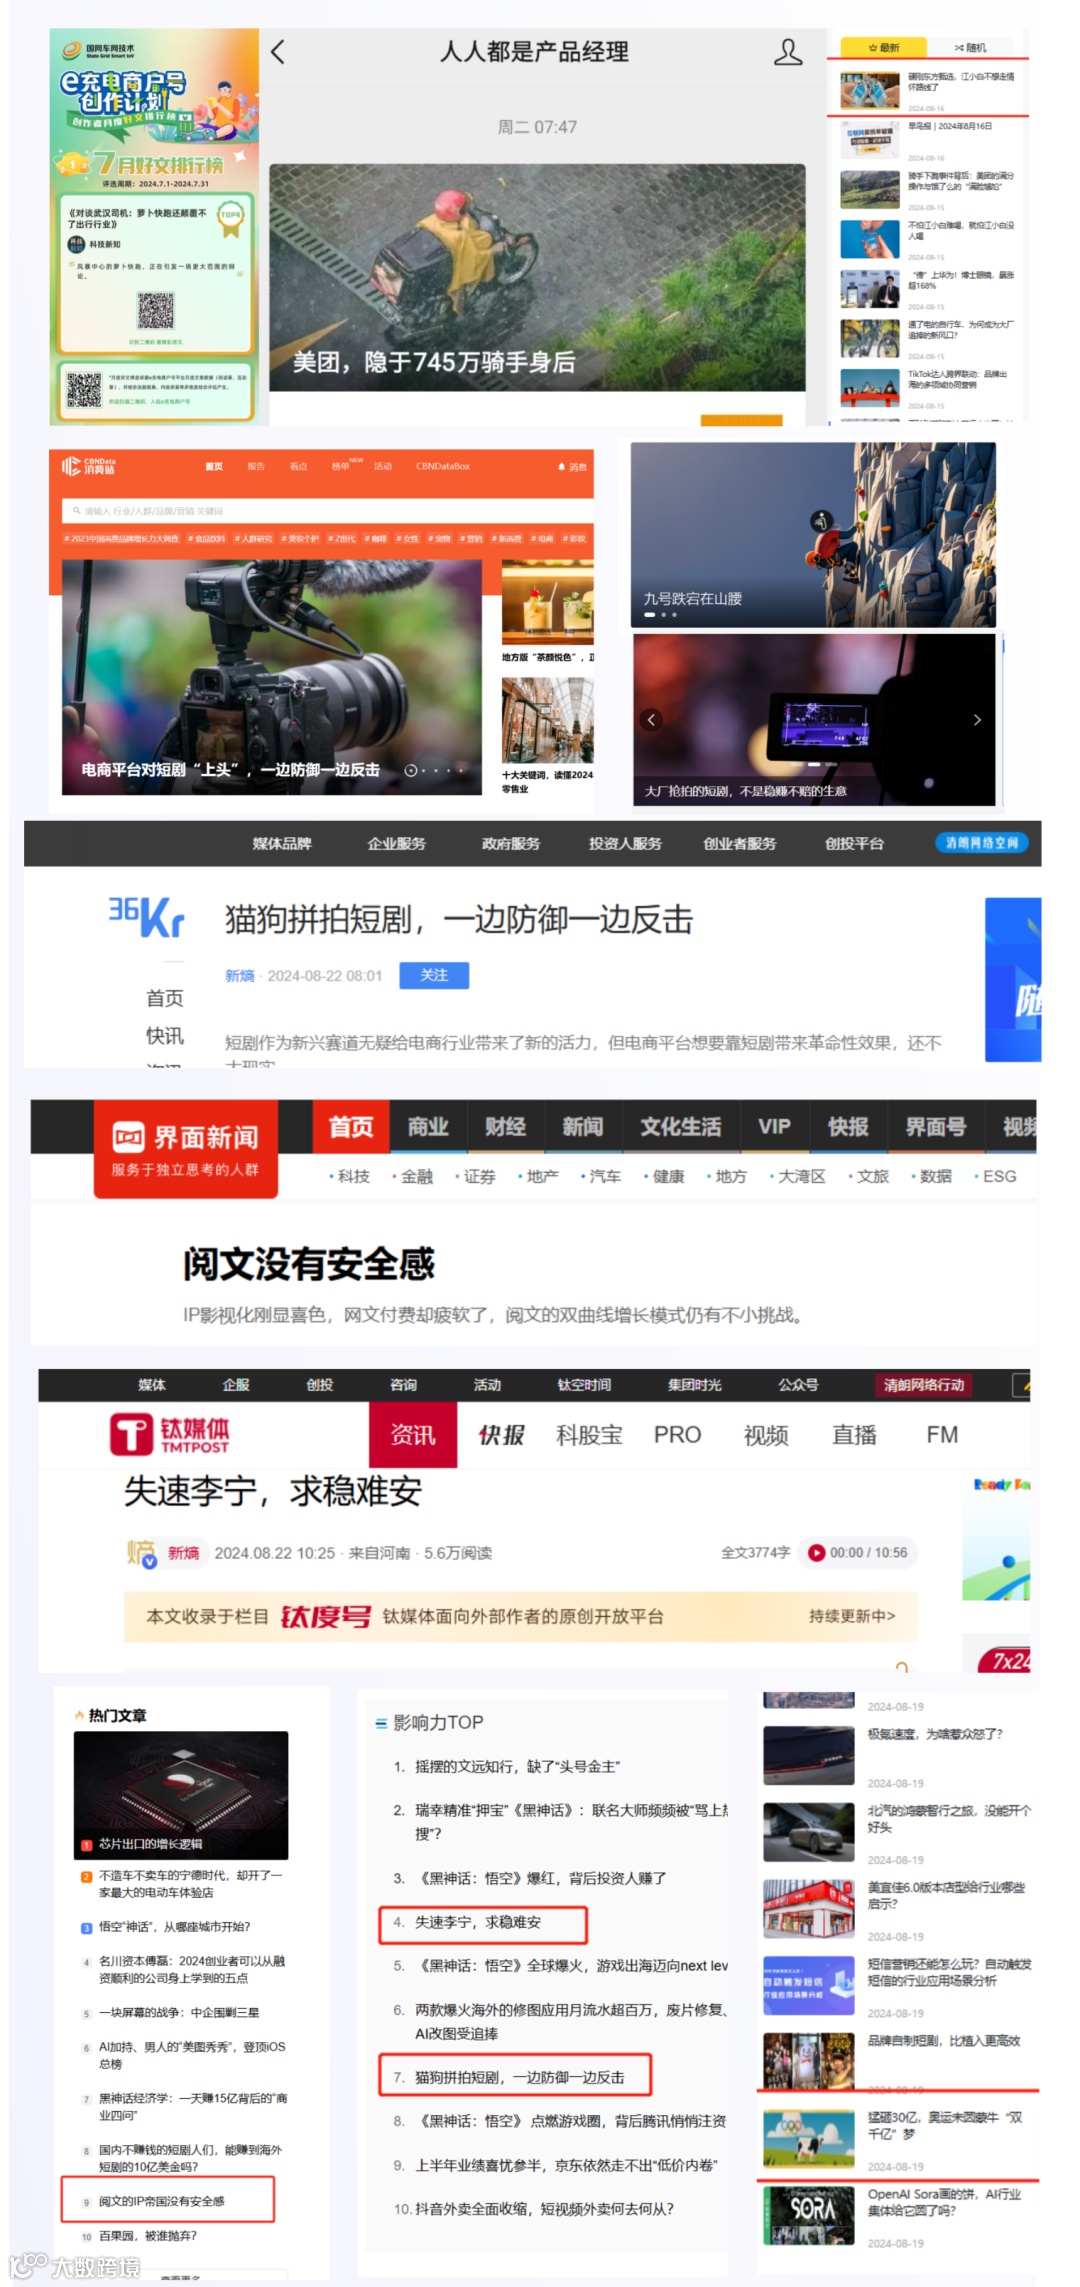Click the 界面新闻 red logo block

coord(186,1148)
